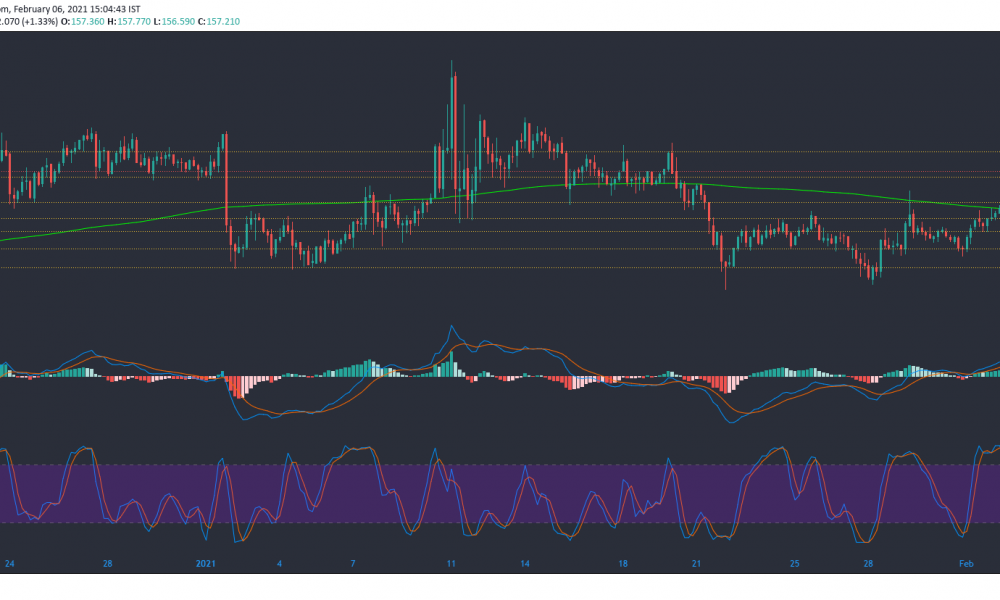This screenshot has width=1000, height=600.
Task: Click the open price value O:157.360
Action: click(x=82, y=22)
